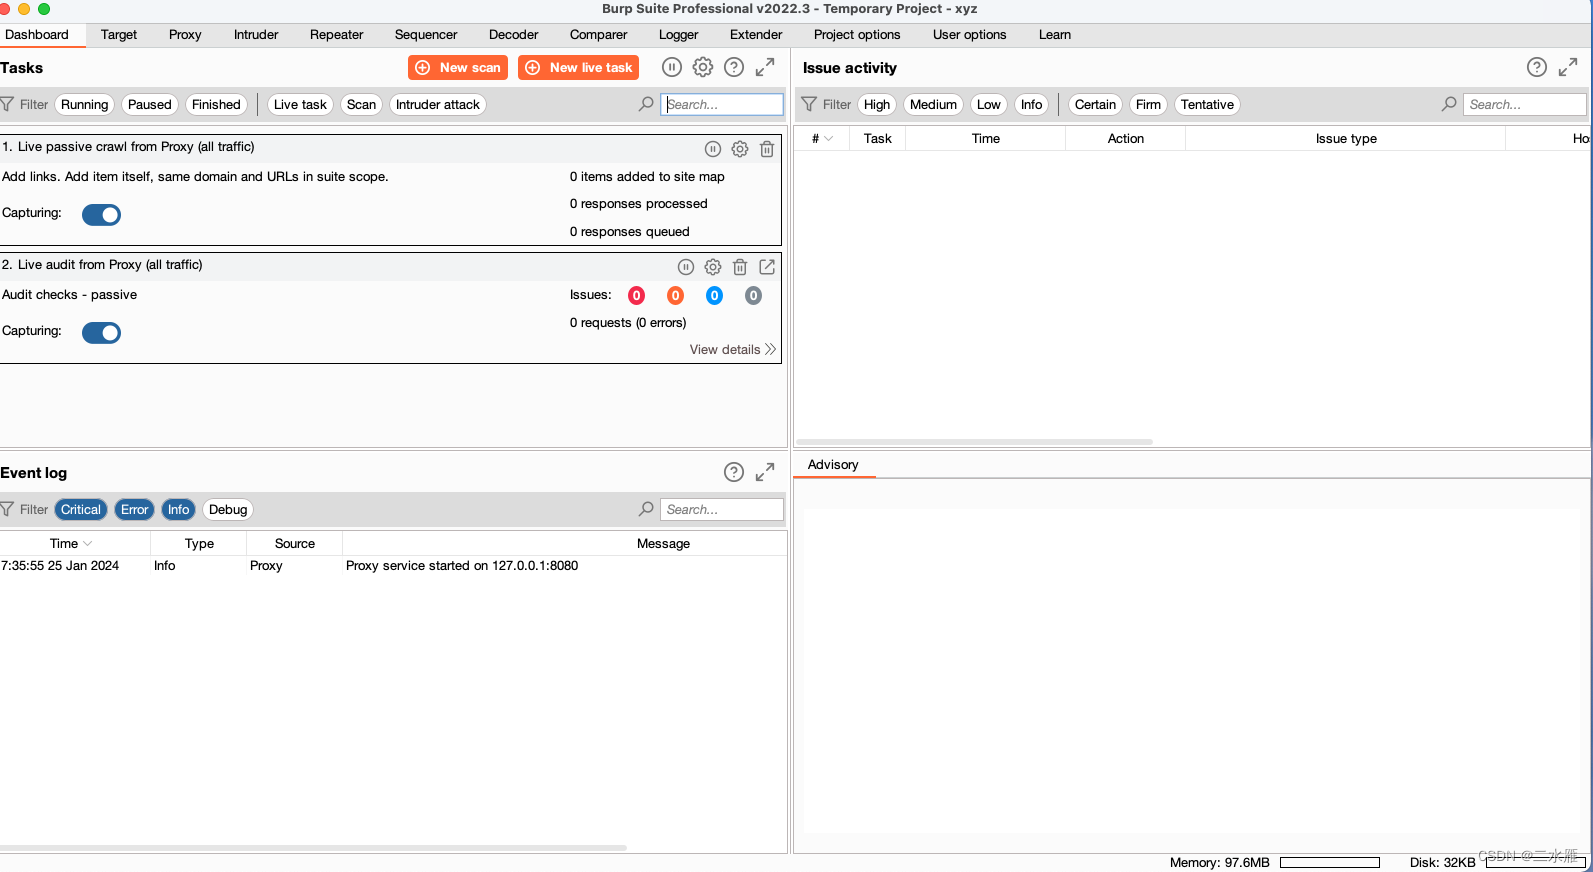This screenshot has height=872, width=1593.
Task: Click the Tasks search magnifier icon
Action: point(646,104)
